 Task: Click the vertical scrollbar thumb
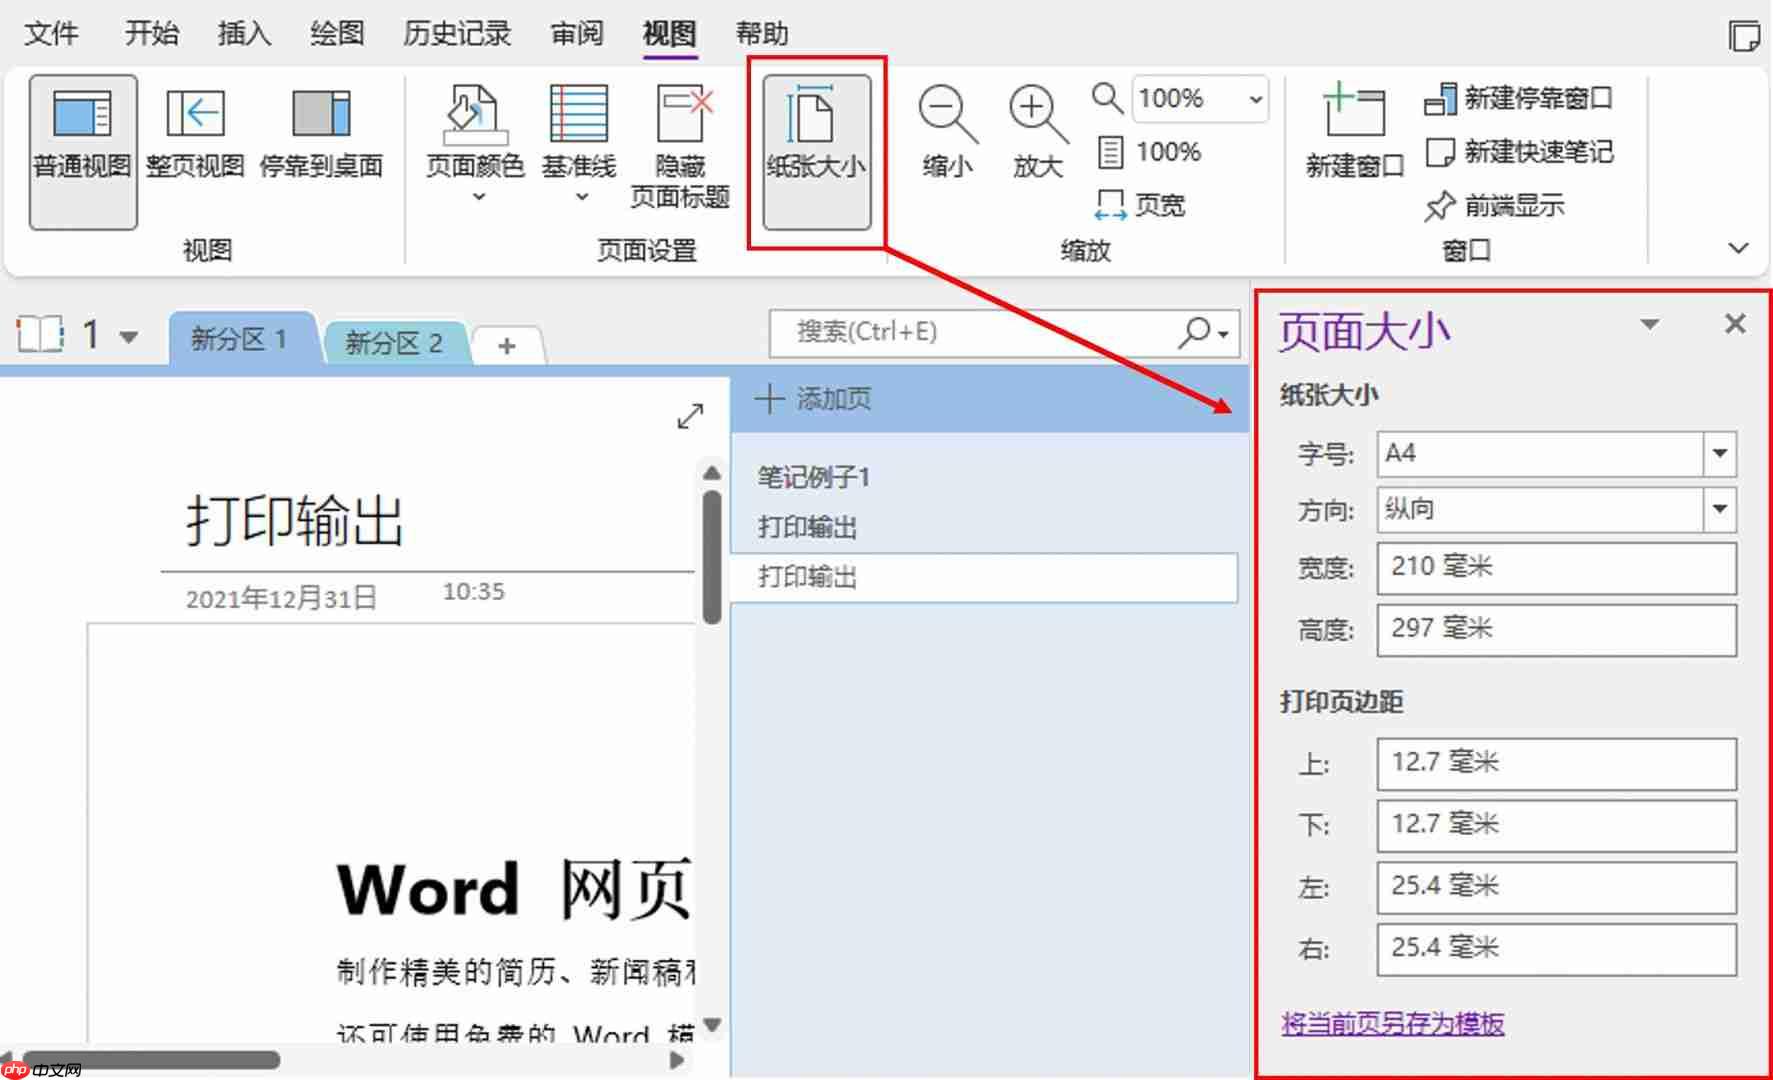click(x=712, y=556)
